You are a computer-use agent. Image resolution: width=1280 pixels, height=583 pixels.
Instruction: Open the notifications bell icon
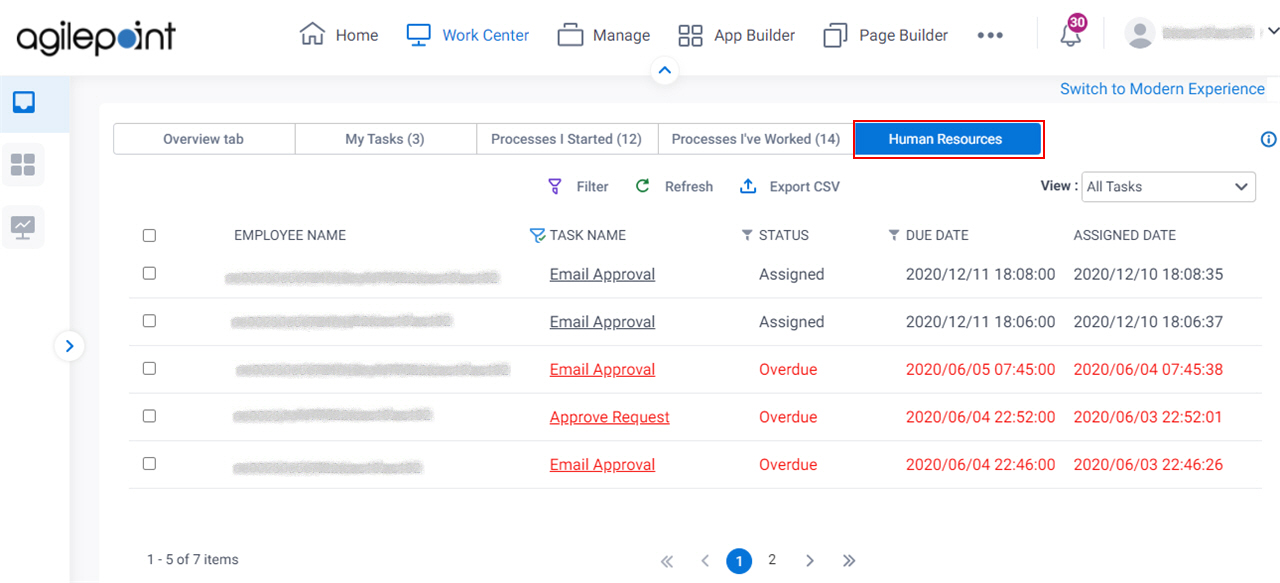[x=1070, y=35]
